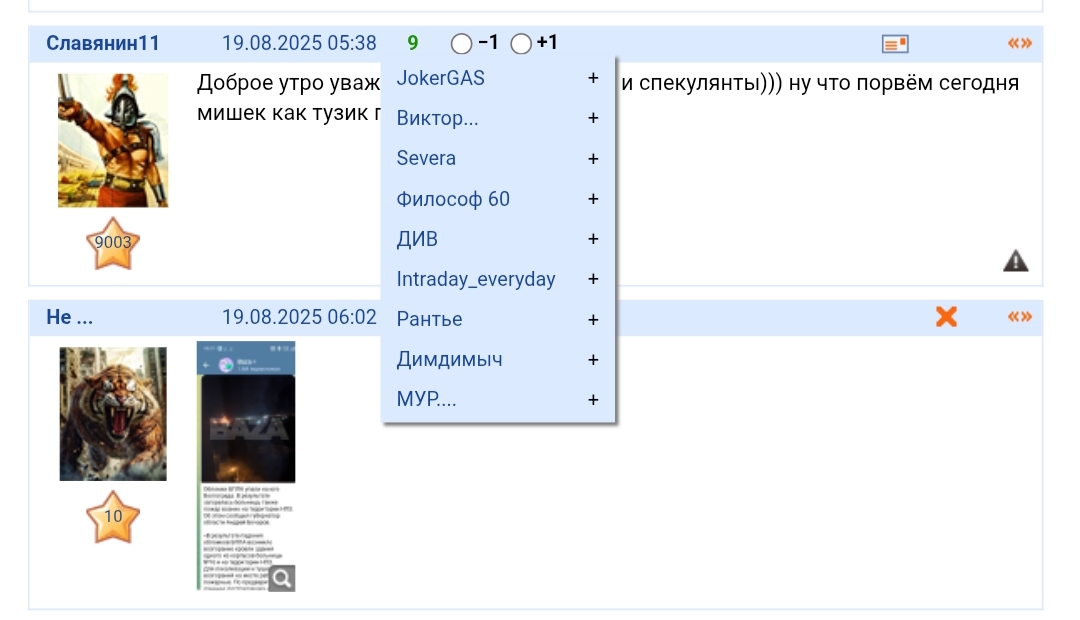Image resolution: width=1080 pixels, height=620 pixels.
Task: Open Славянин11's gladiator avatar
Action: pyautogui.click(x=113, y=141)
